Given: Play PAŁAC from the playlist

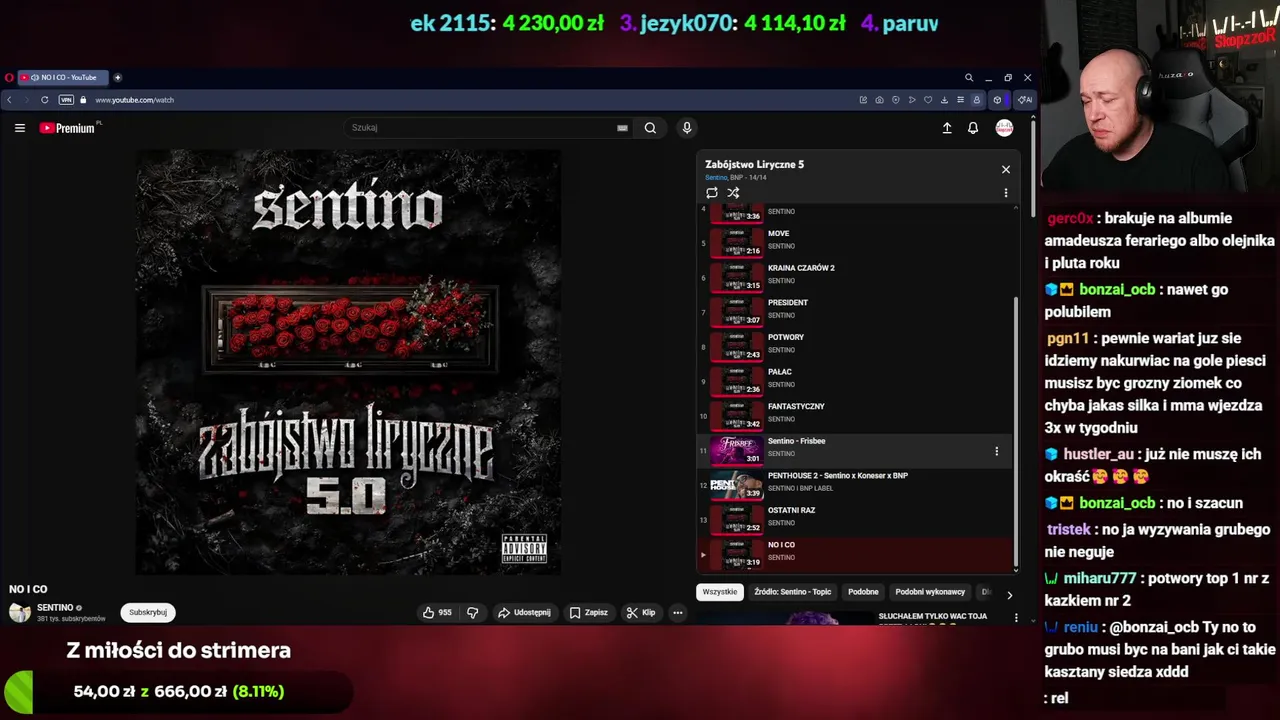Looking at the screenshot, I should click(855, 381).
